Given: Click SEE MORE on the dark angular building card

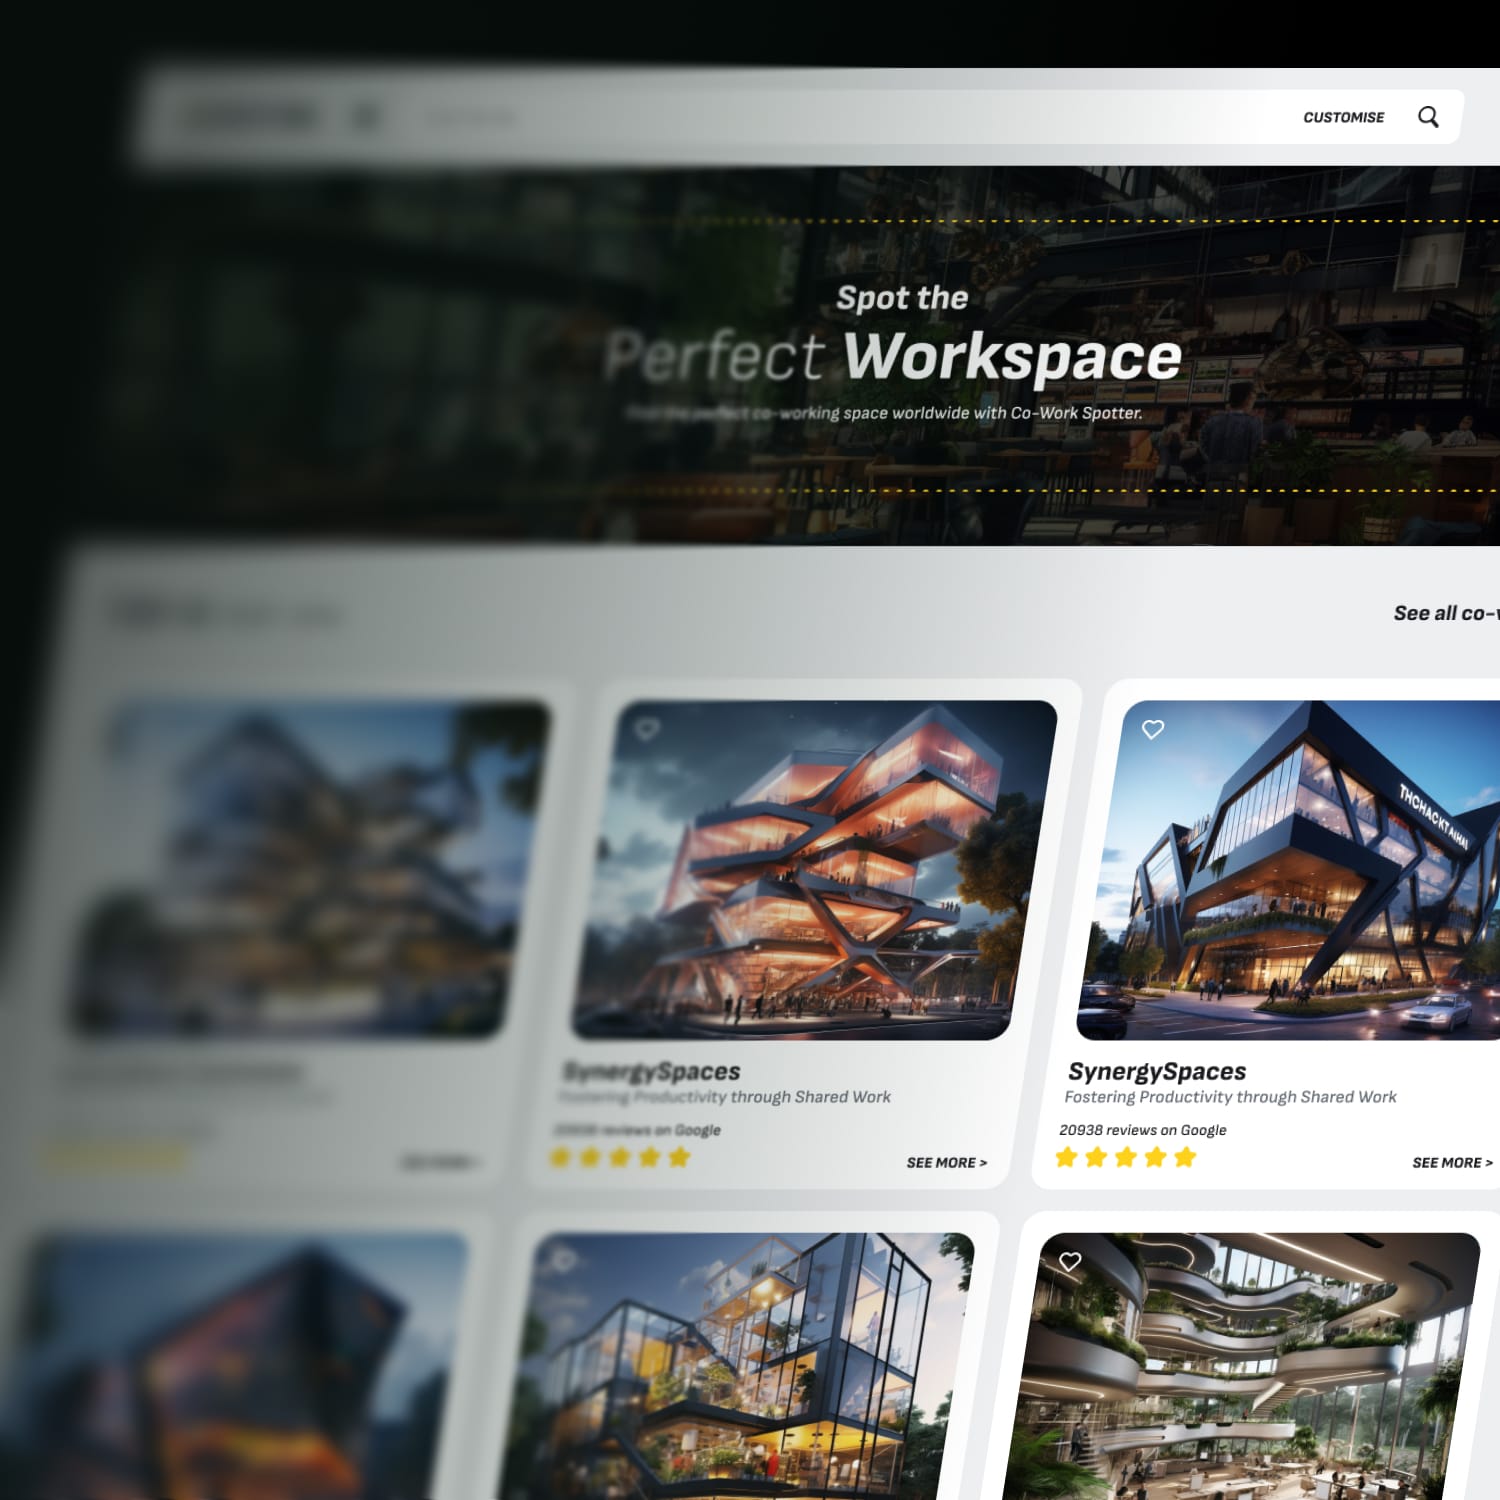Looking at the screenshot, I should 1452,1162.
